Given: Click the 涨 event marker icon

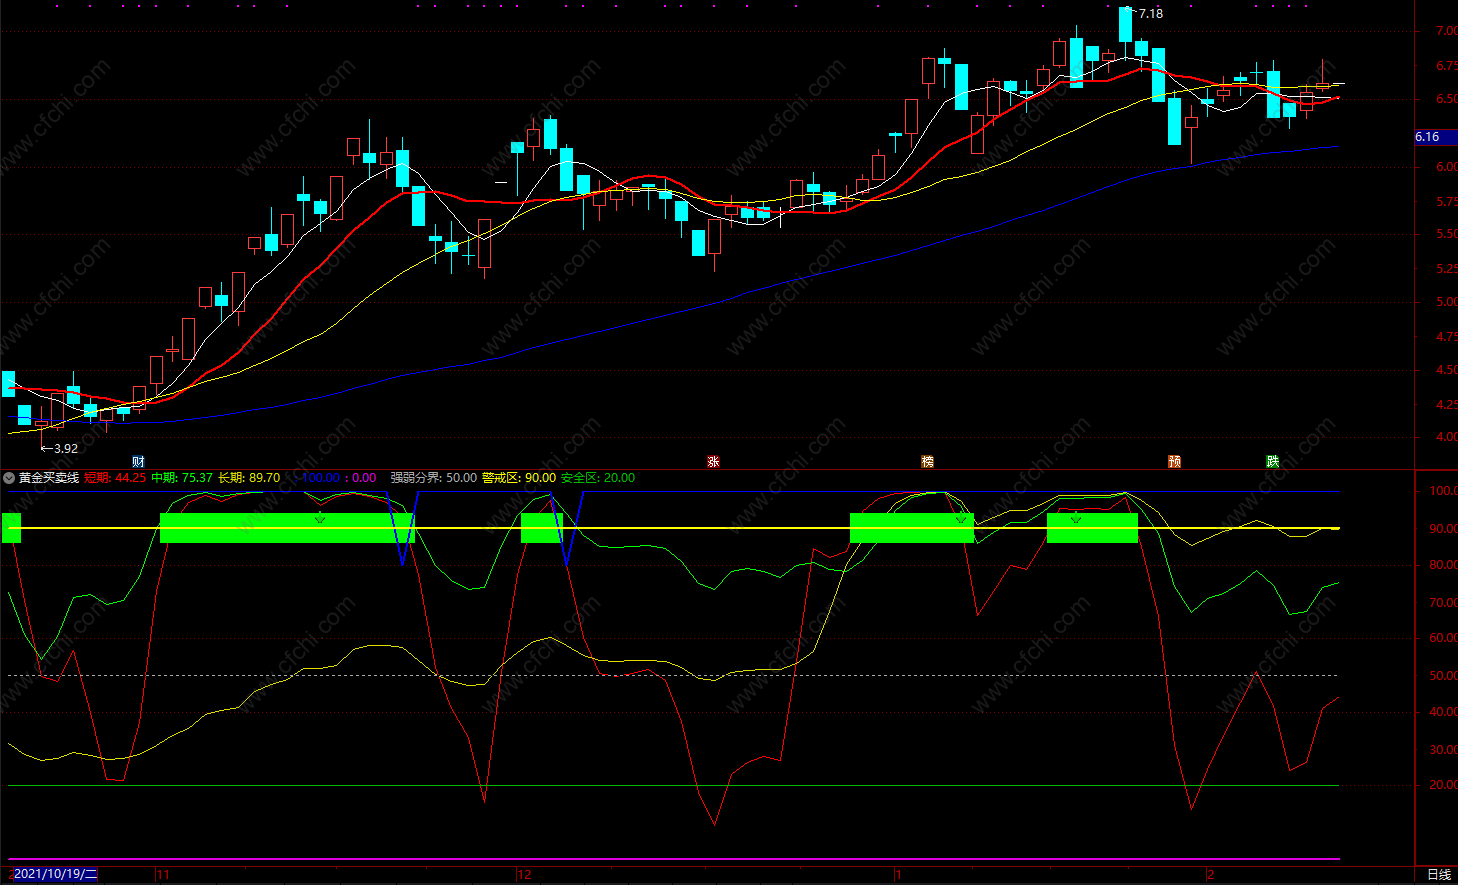Looking at the screenshot, I should 713,462.
